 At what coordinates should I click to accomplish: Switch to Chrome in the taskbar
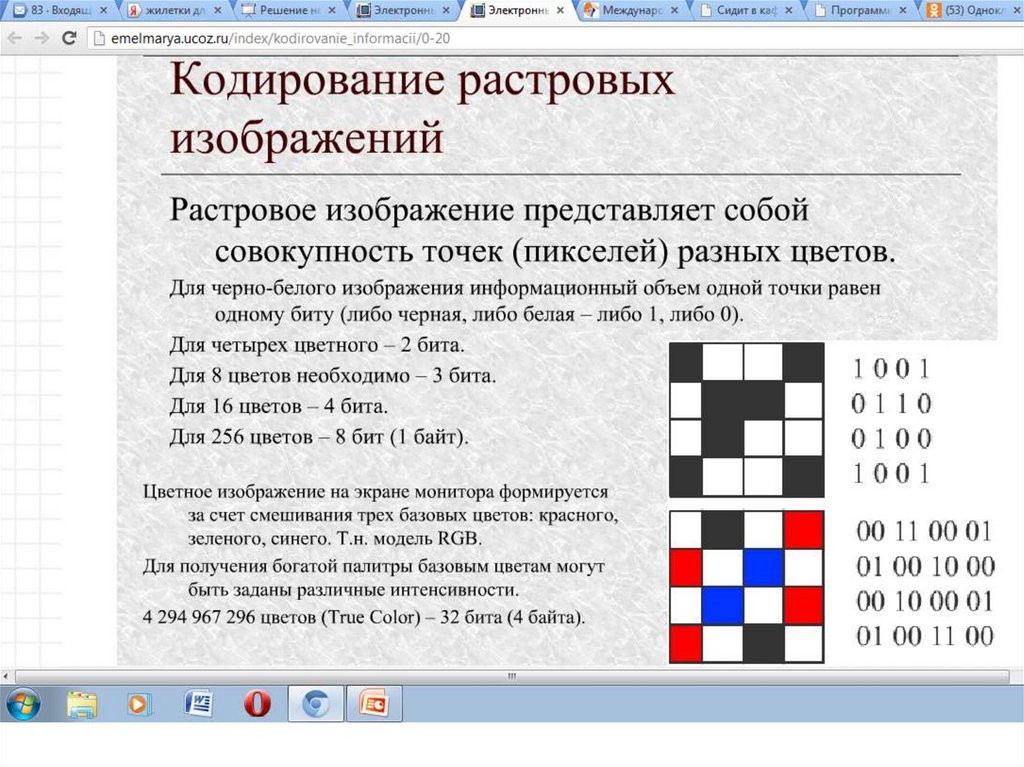coord(315,704)
